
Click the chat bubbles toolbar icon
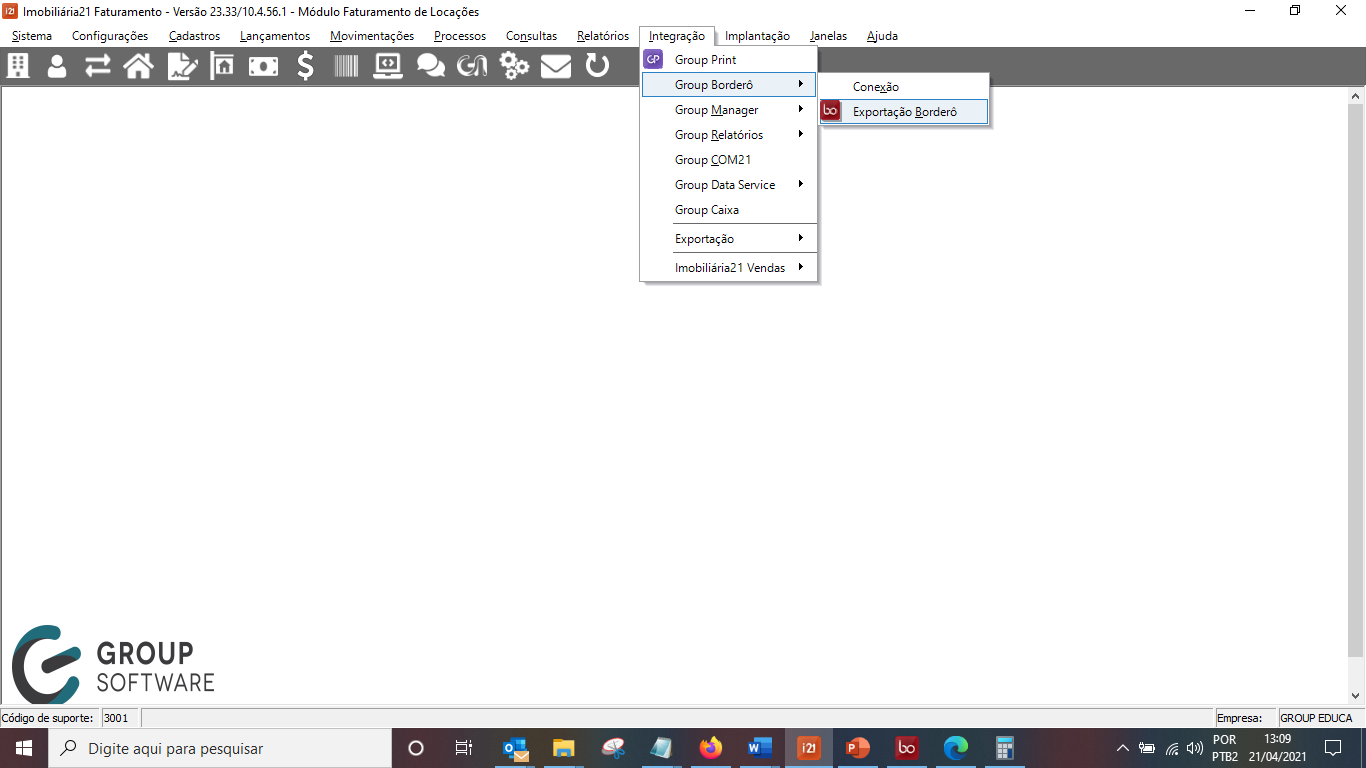(430, 66)
